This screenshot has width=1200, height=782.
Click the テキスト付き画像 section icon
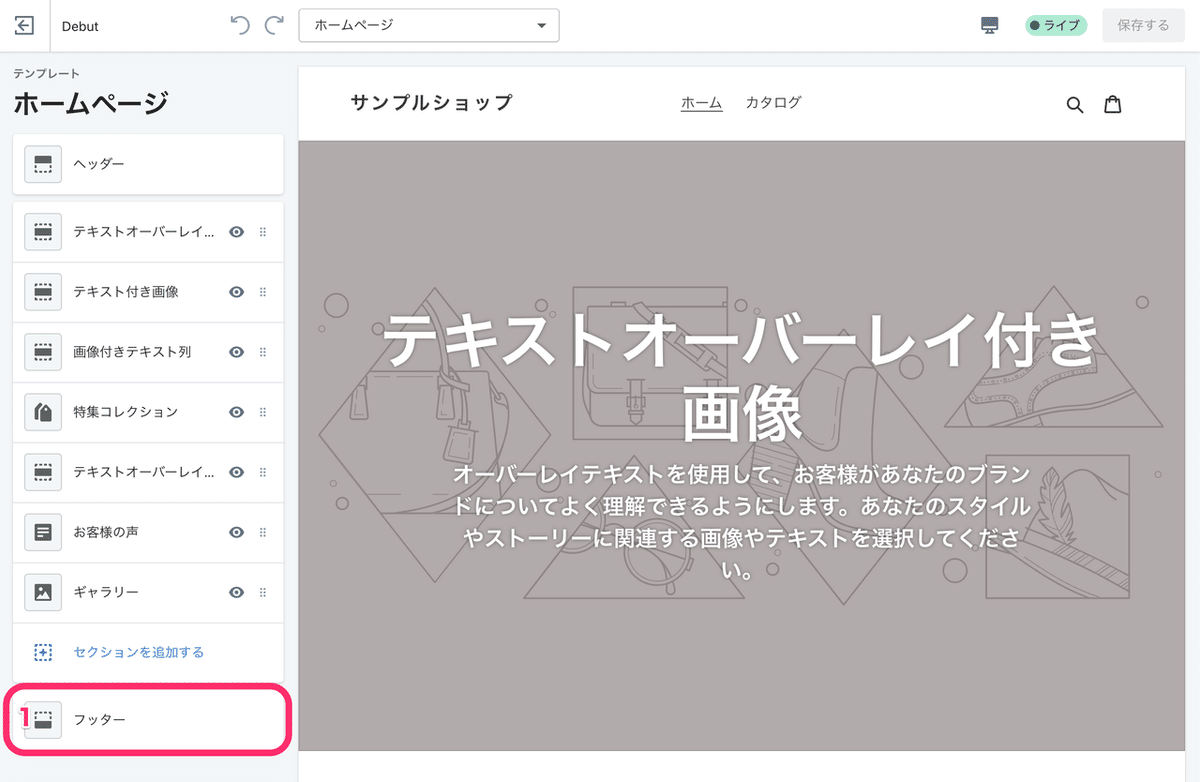click(43, 292)
